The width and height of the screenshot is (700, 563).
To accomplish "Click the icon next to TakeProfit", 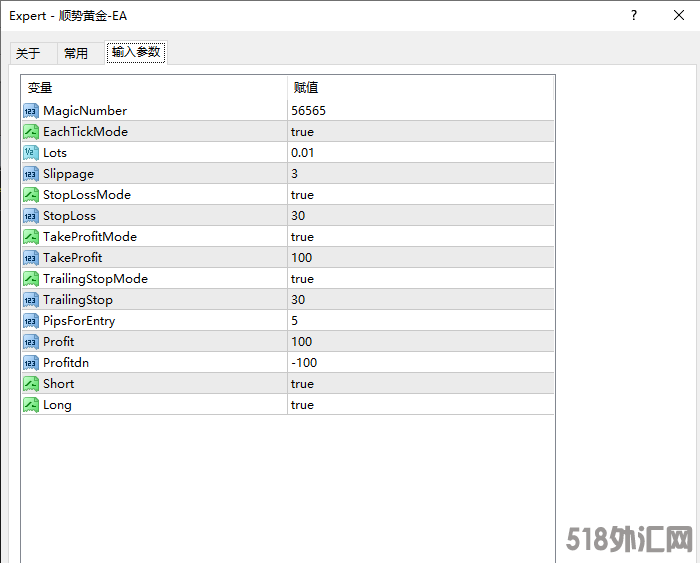I will (31, 258).
